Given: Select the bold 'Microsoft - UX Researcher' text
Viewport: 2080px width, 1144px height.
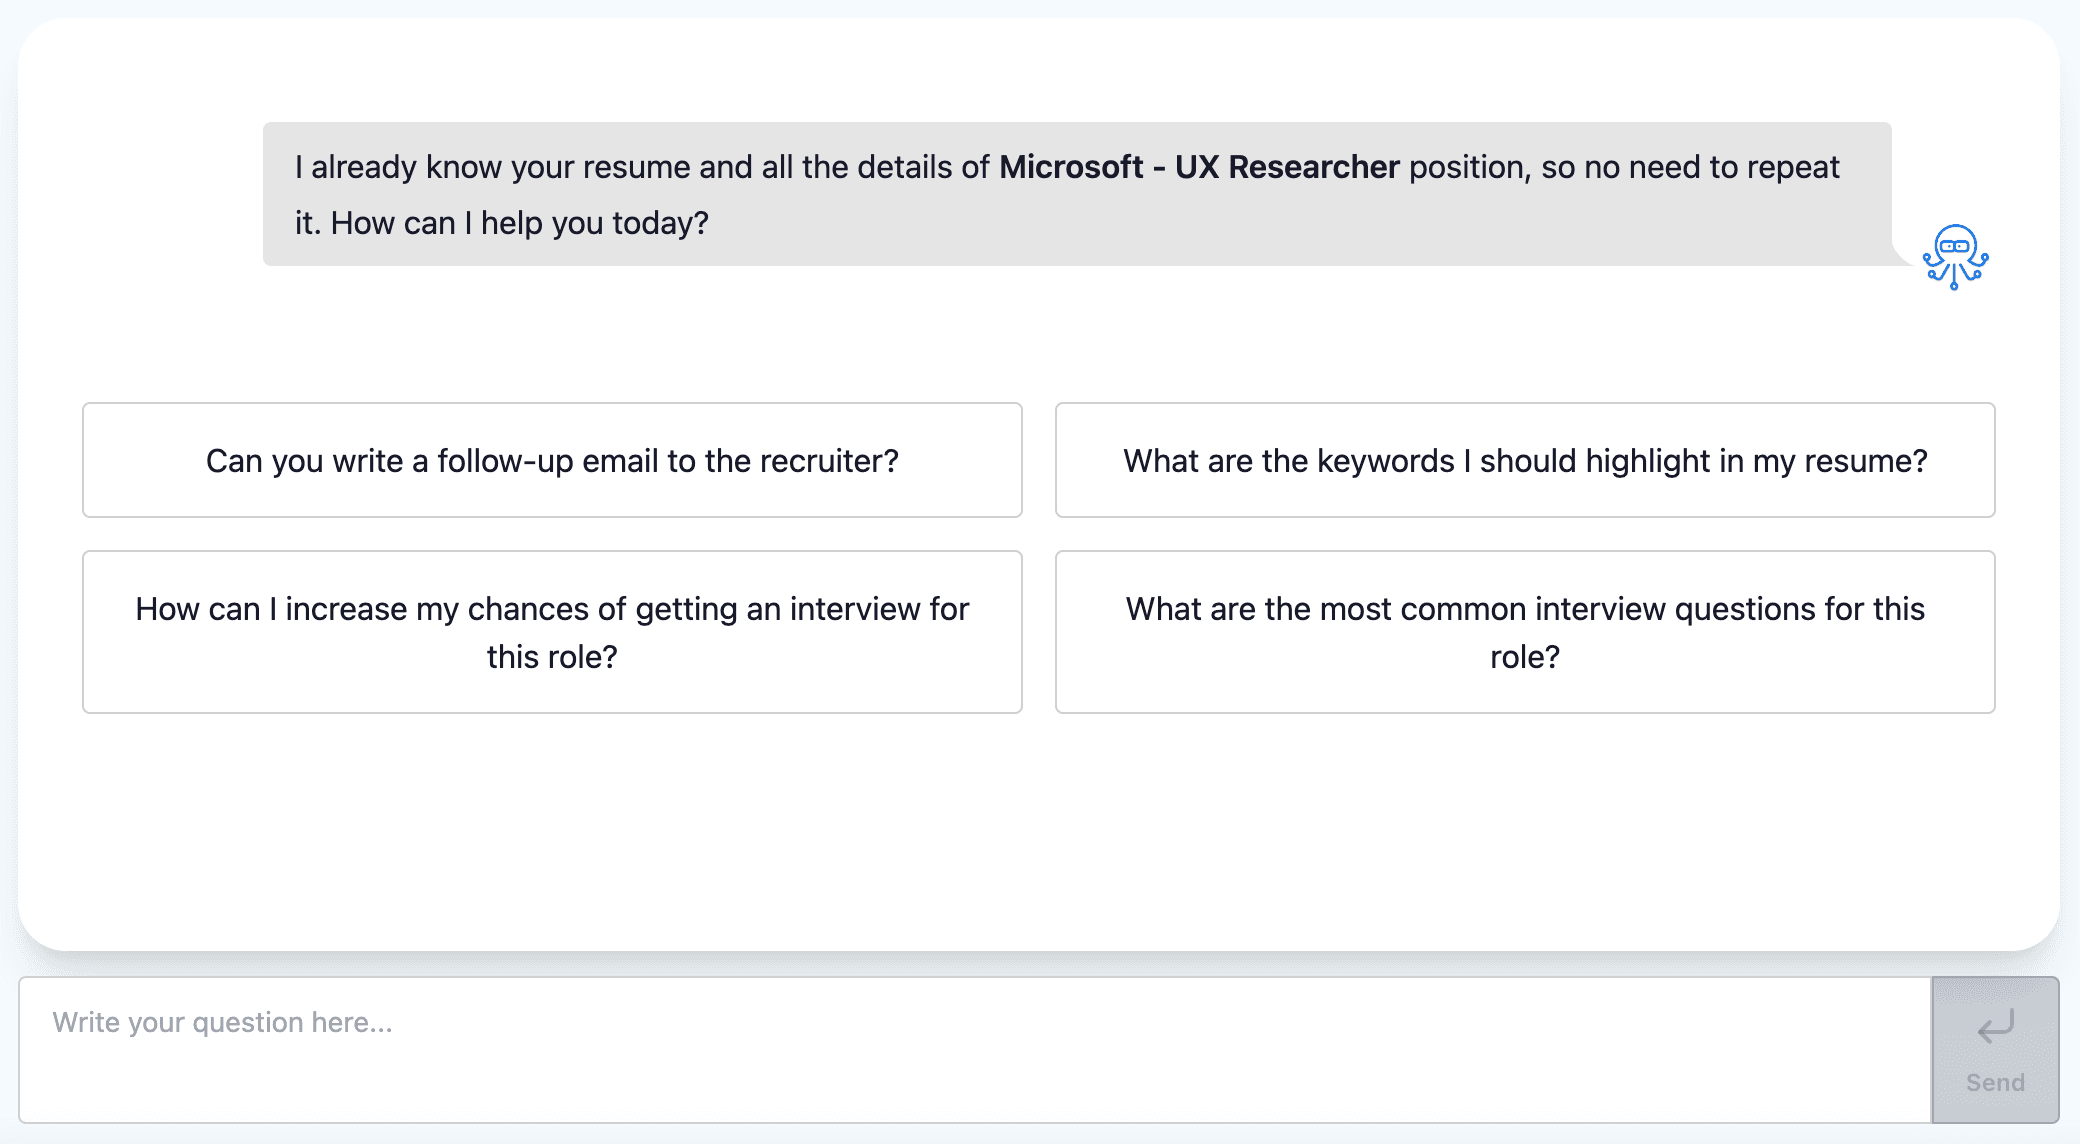Looking at the screenshot, I should click(x=1199, y=167).
